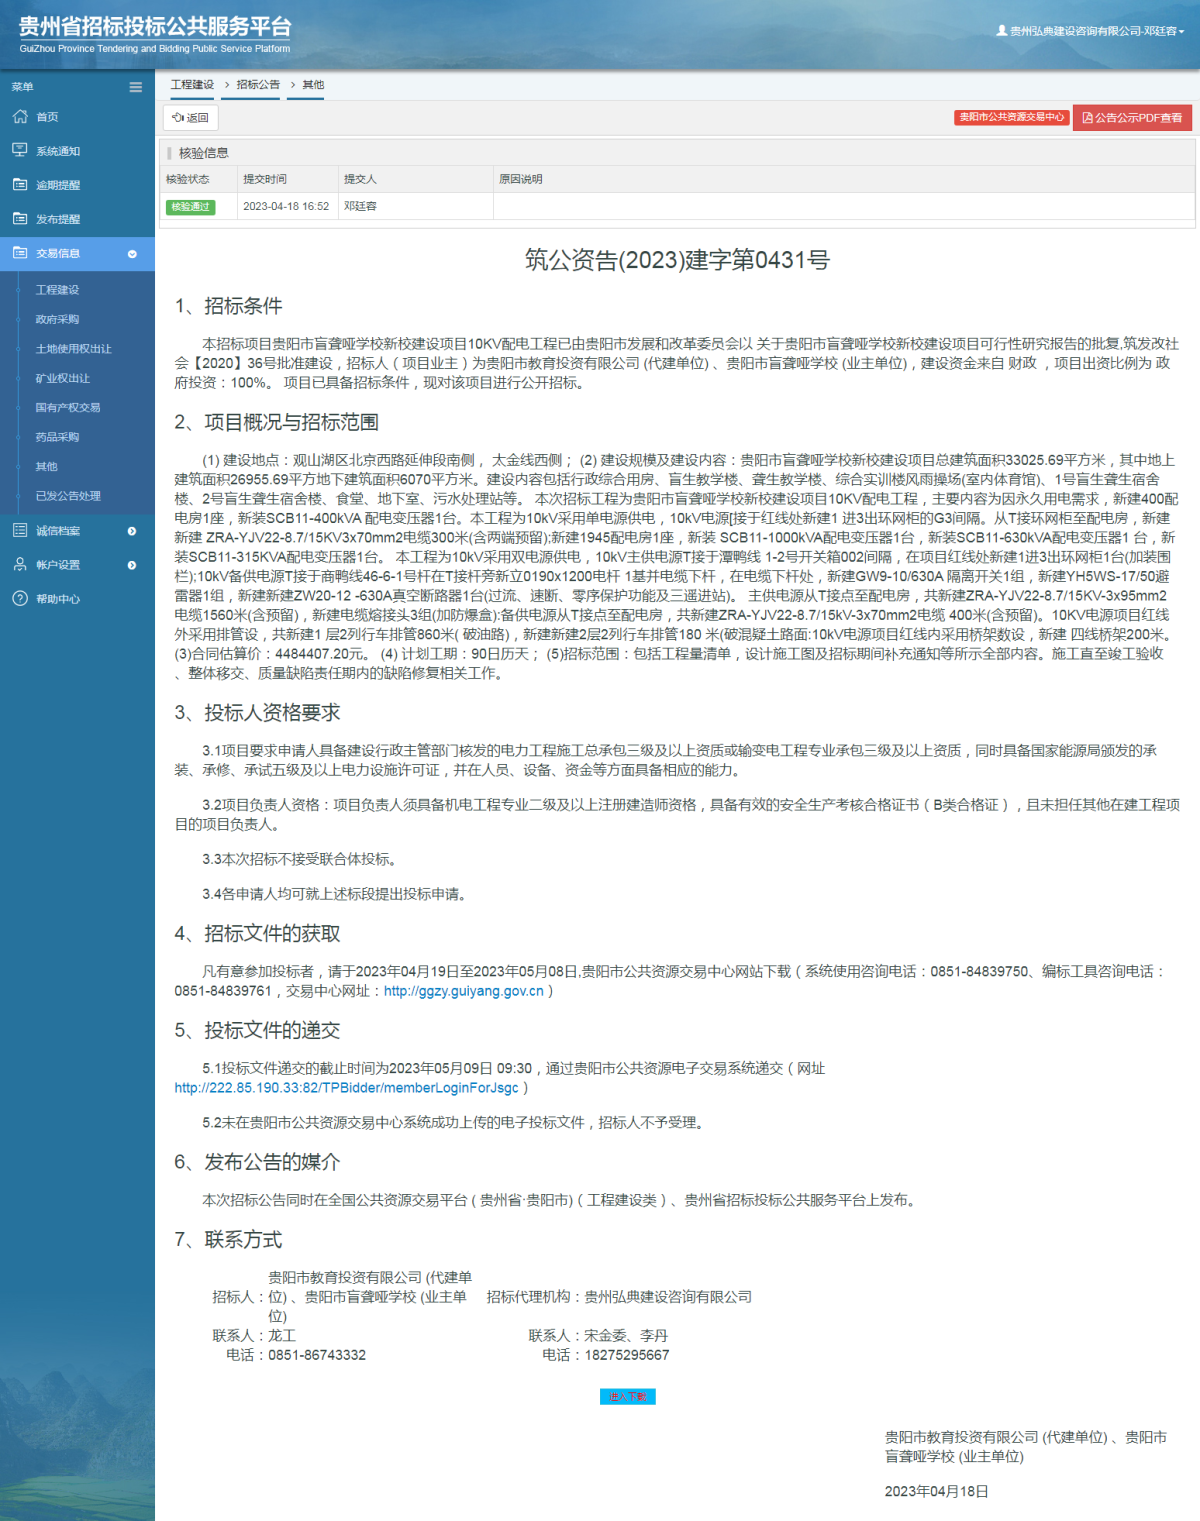Click the 菜单 sidebar header label
Image resolution: width=1200 pixels, height=1521 pixels.
(22, 87)
